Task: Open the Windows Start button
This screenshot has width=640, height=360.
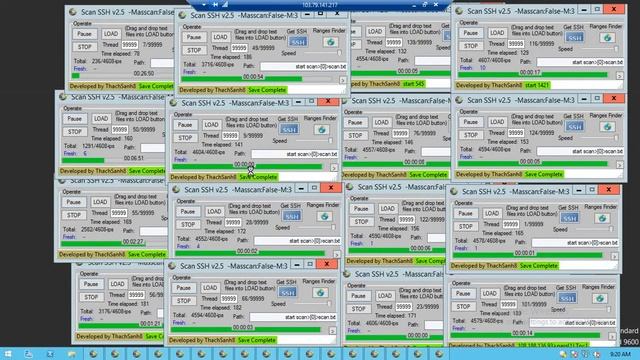Action: click(x=8, y=354)
